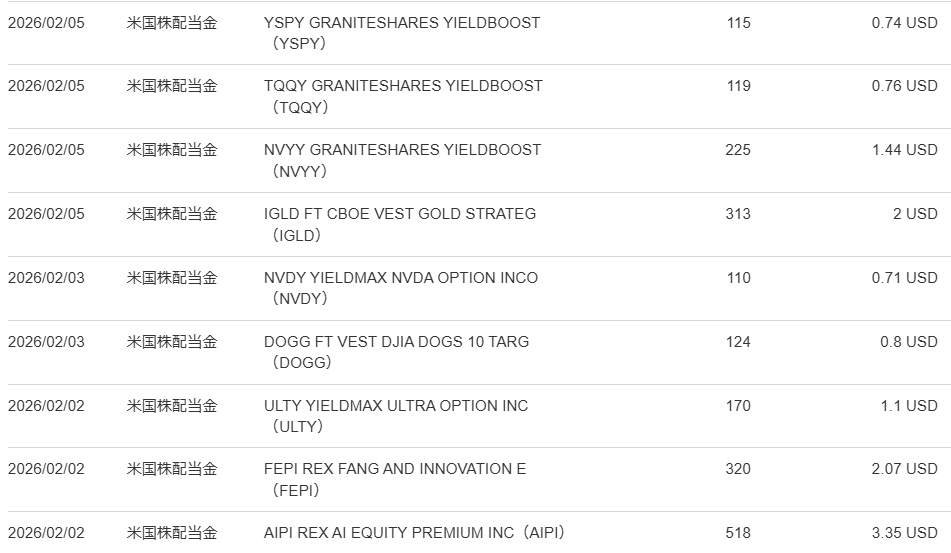Click 米国株配当金 label in the FEPI row

pos(171,469)
